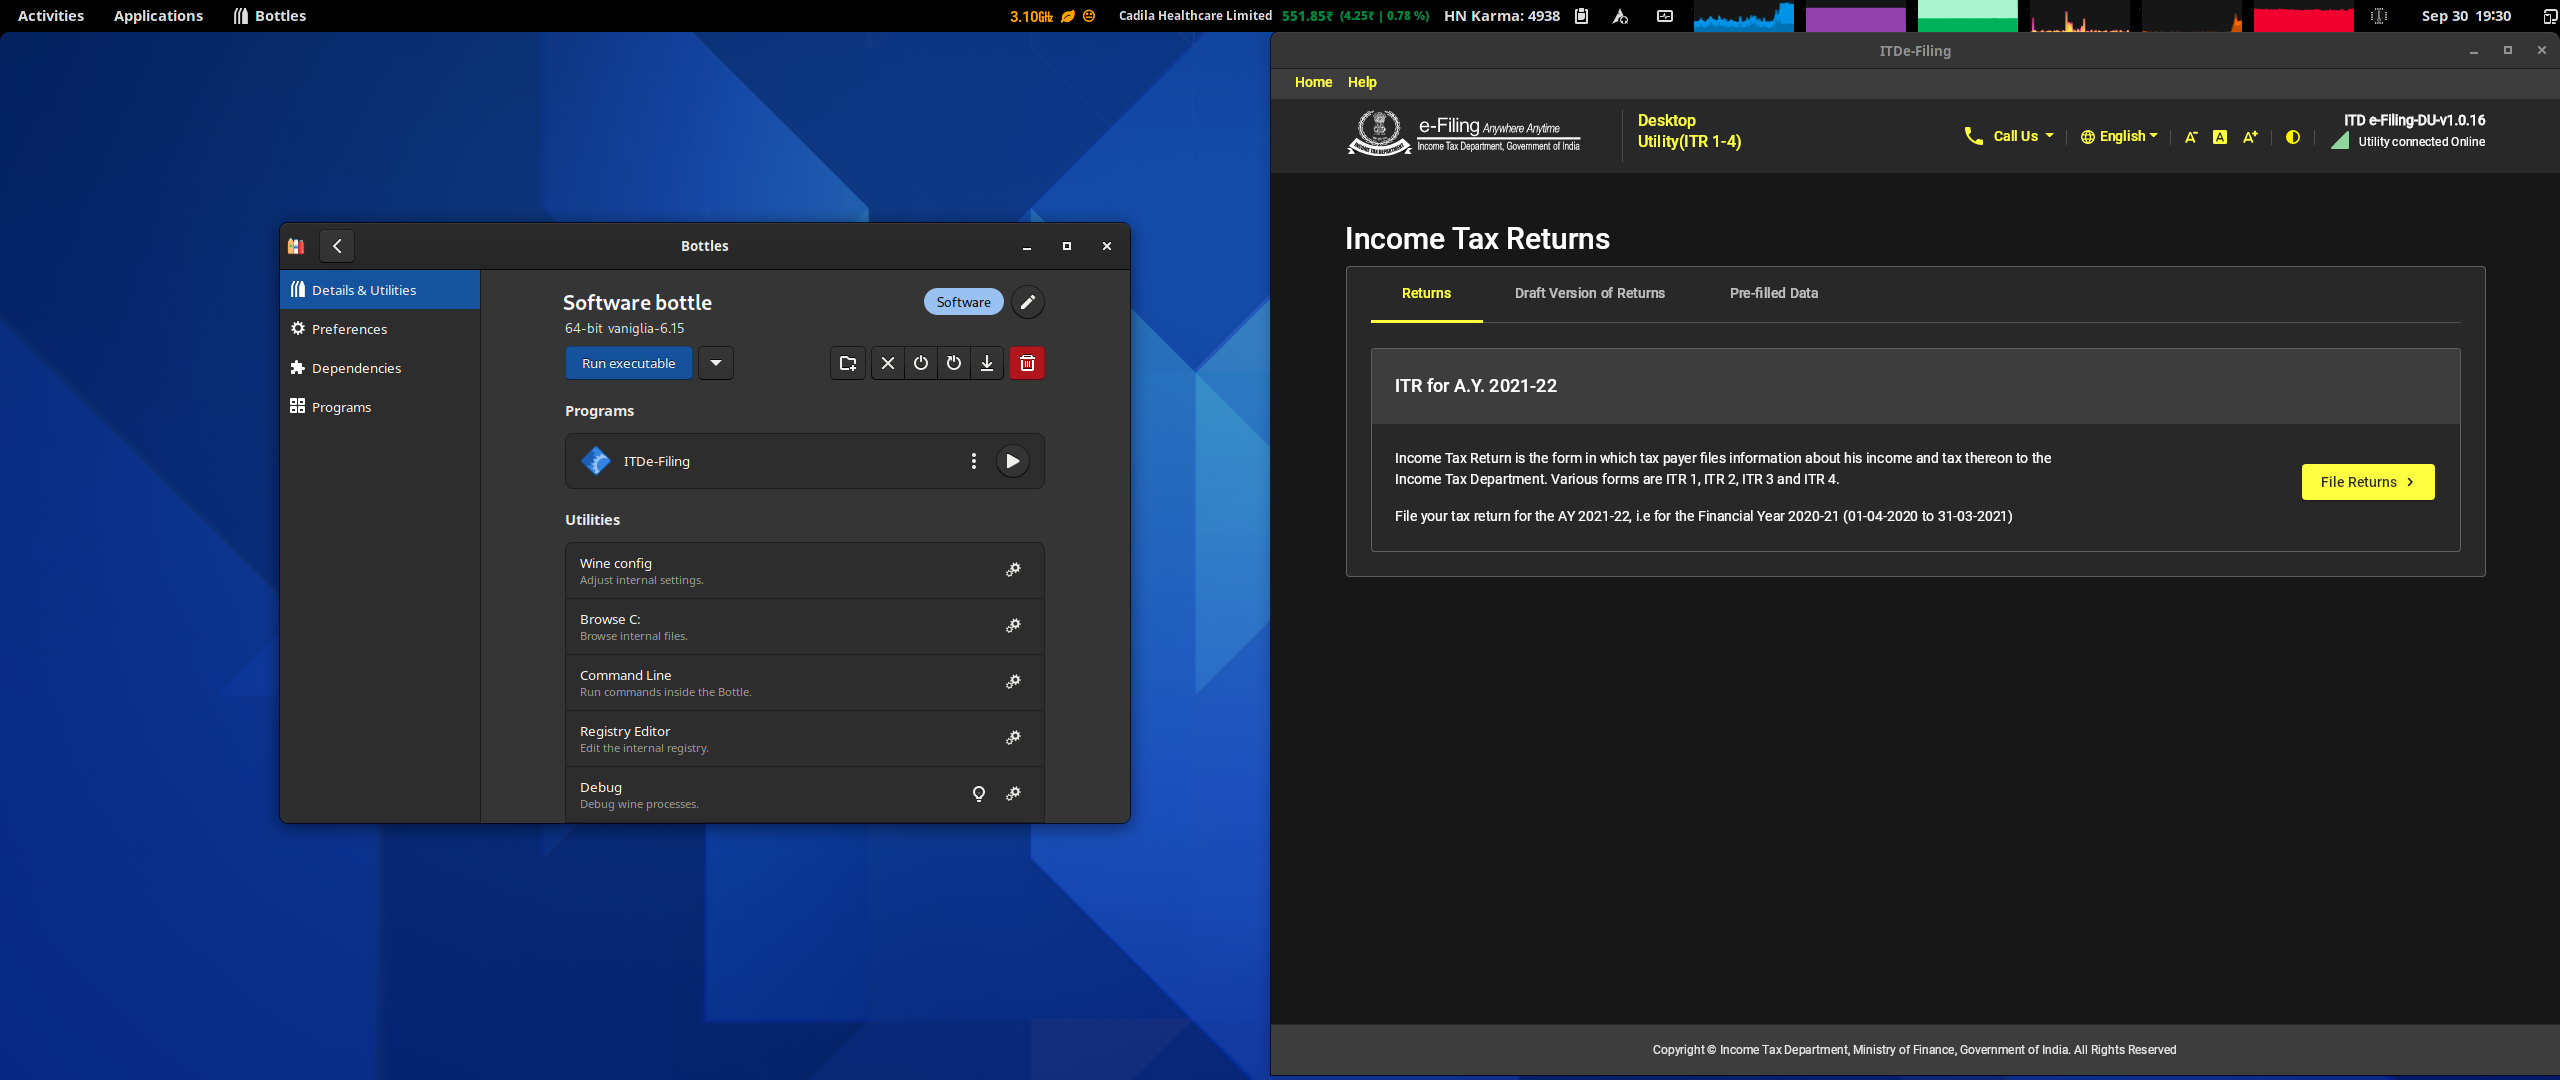Viewport: 2560px width, 1080px height.
Task: Open the ITDe-Filing three-dot options menu
Action: 973,461
